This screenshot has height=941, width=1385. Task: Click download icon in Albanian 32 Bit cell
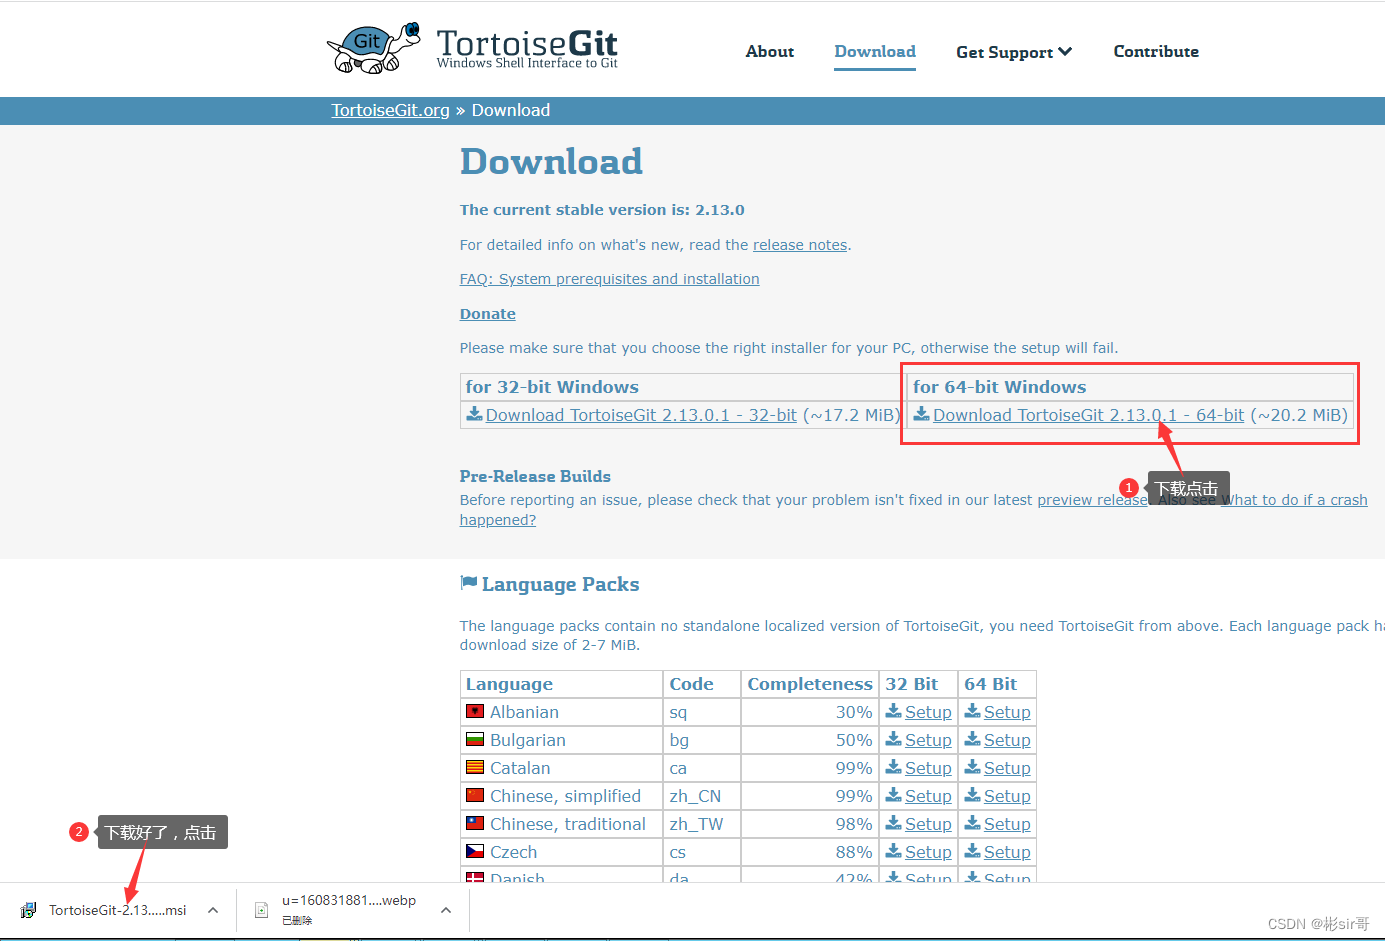tap(894, 711)
